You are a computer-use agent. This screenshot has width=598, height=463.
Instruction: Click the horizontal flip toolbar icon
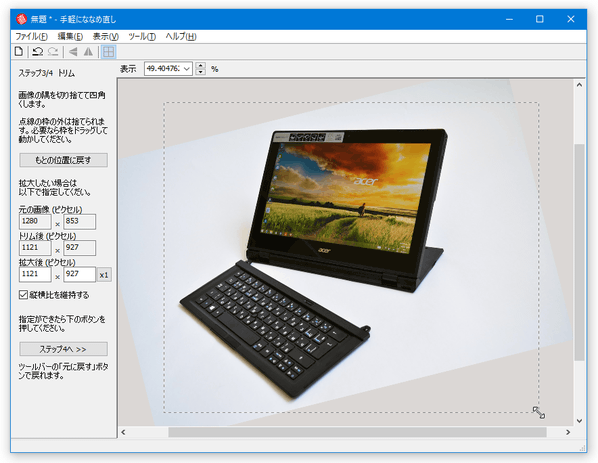coord(73,51)
